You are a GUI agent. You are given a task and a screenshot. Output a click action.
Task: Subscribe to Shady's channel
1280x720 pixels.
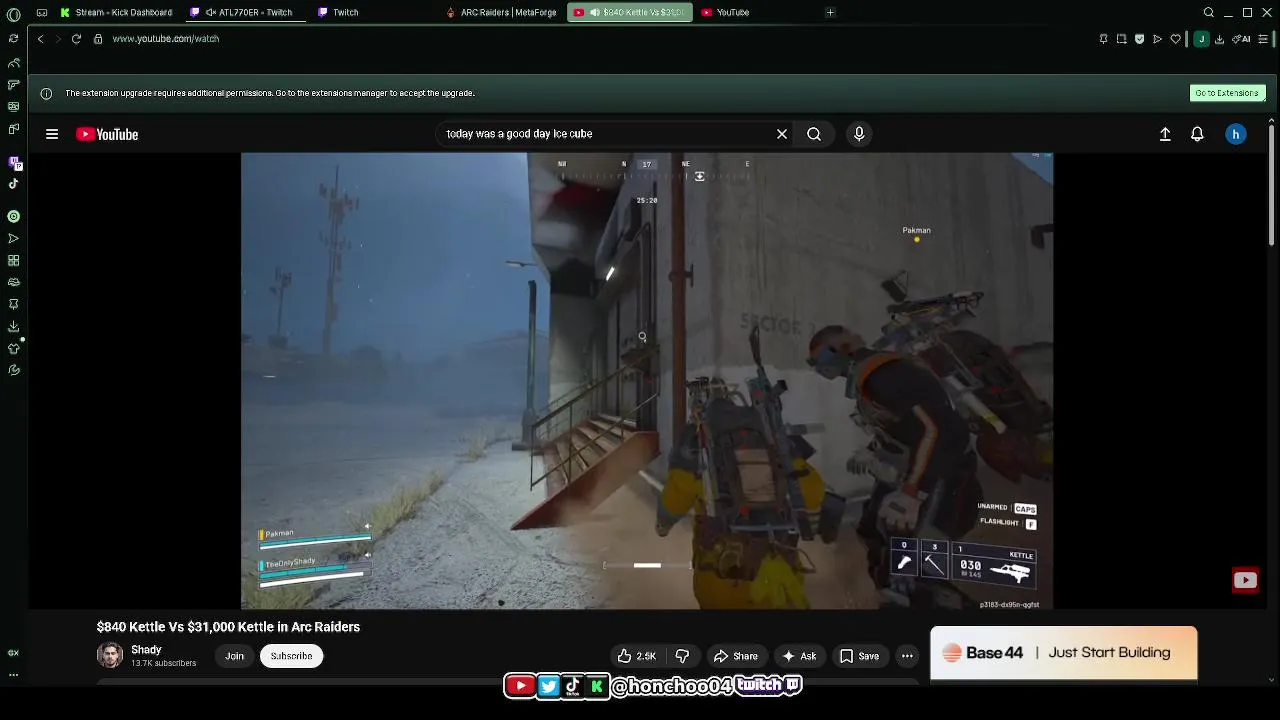point(291,656)
